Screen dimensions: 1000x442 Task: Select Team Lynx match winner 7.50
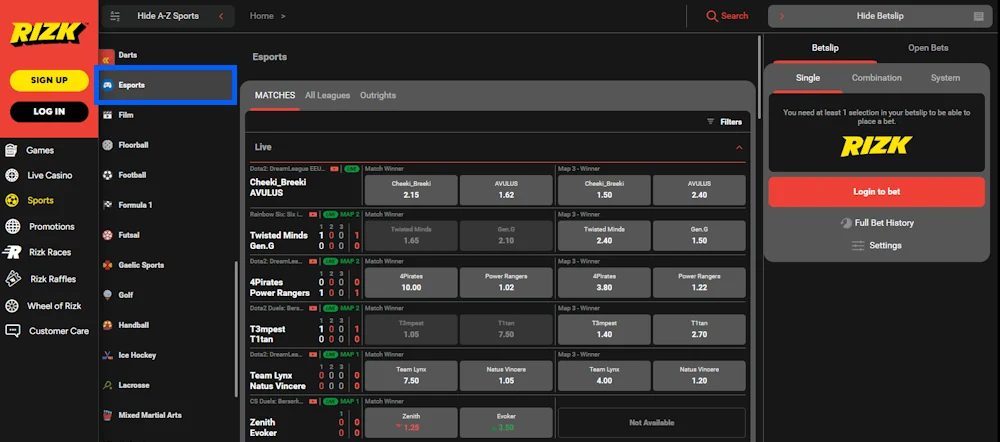pos(411,376)
